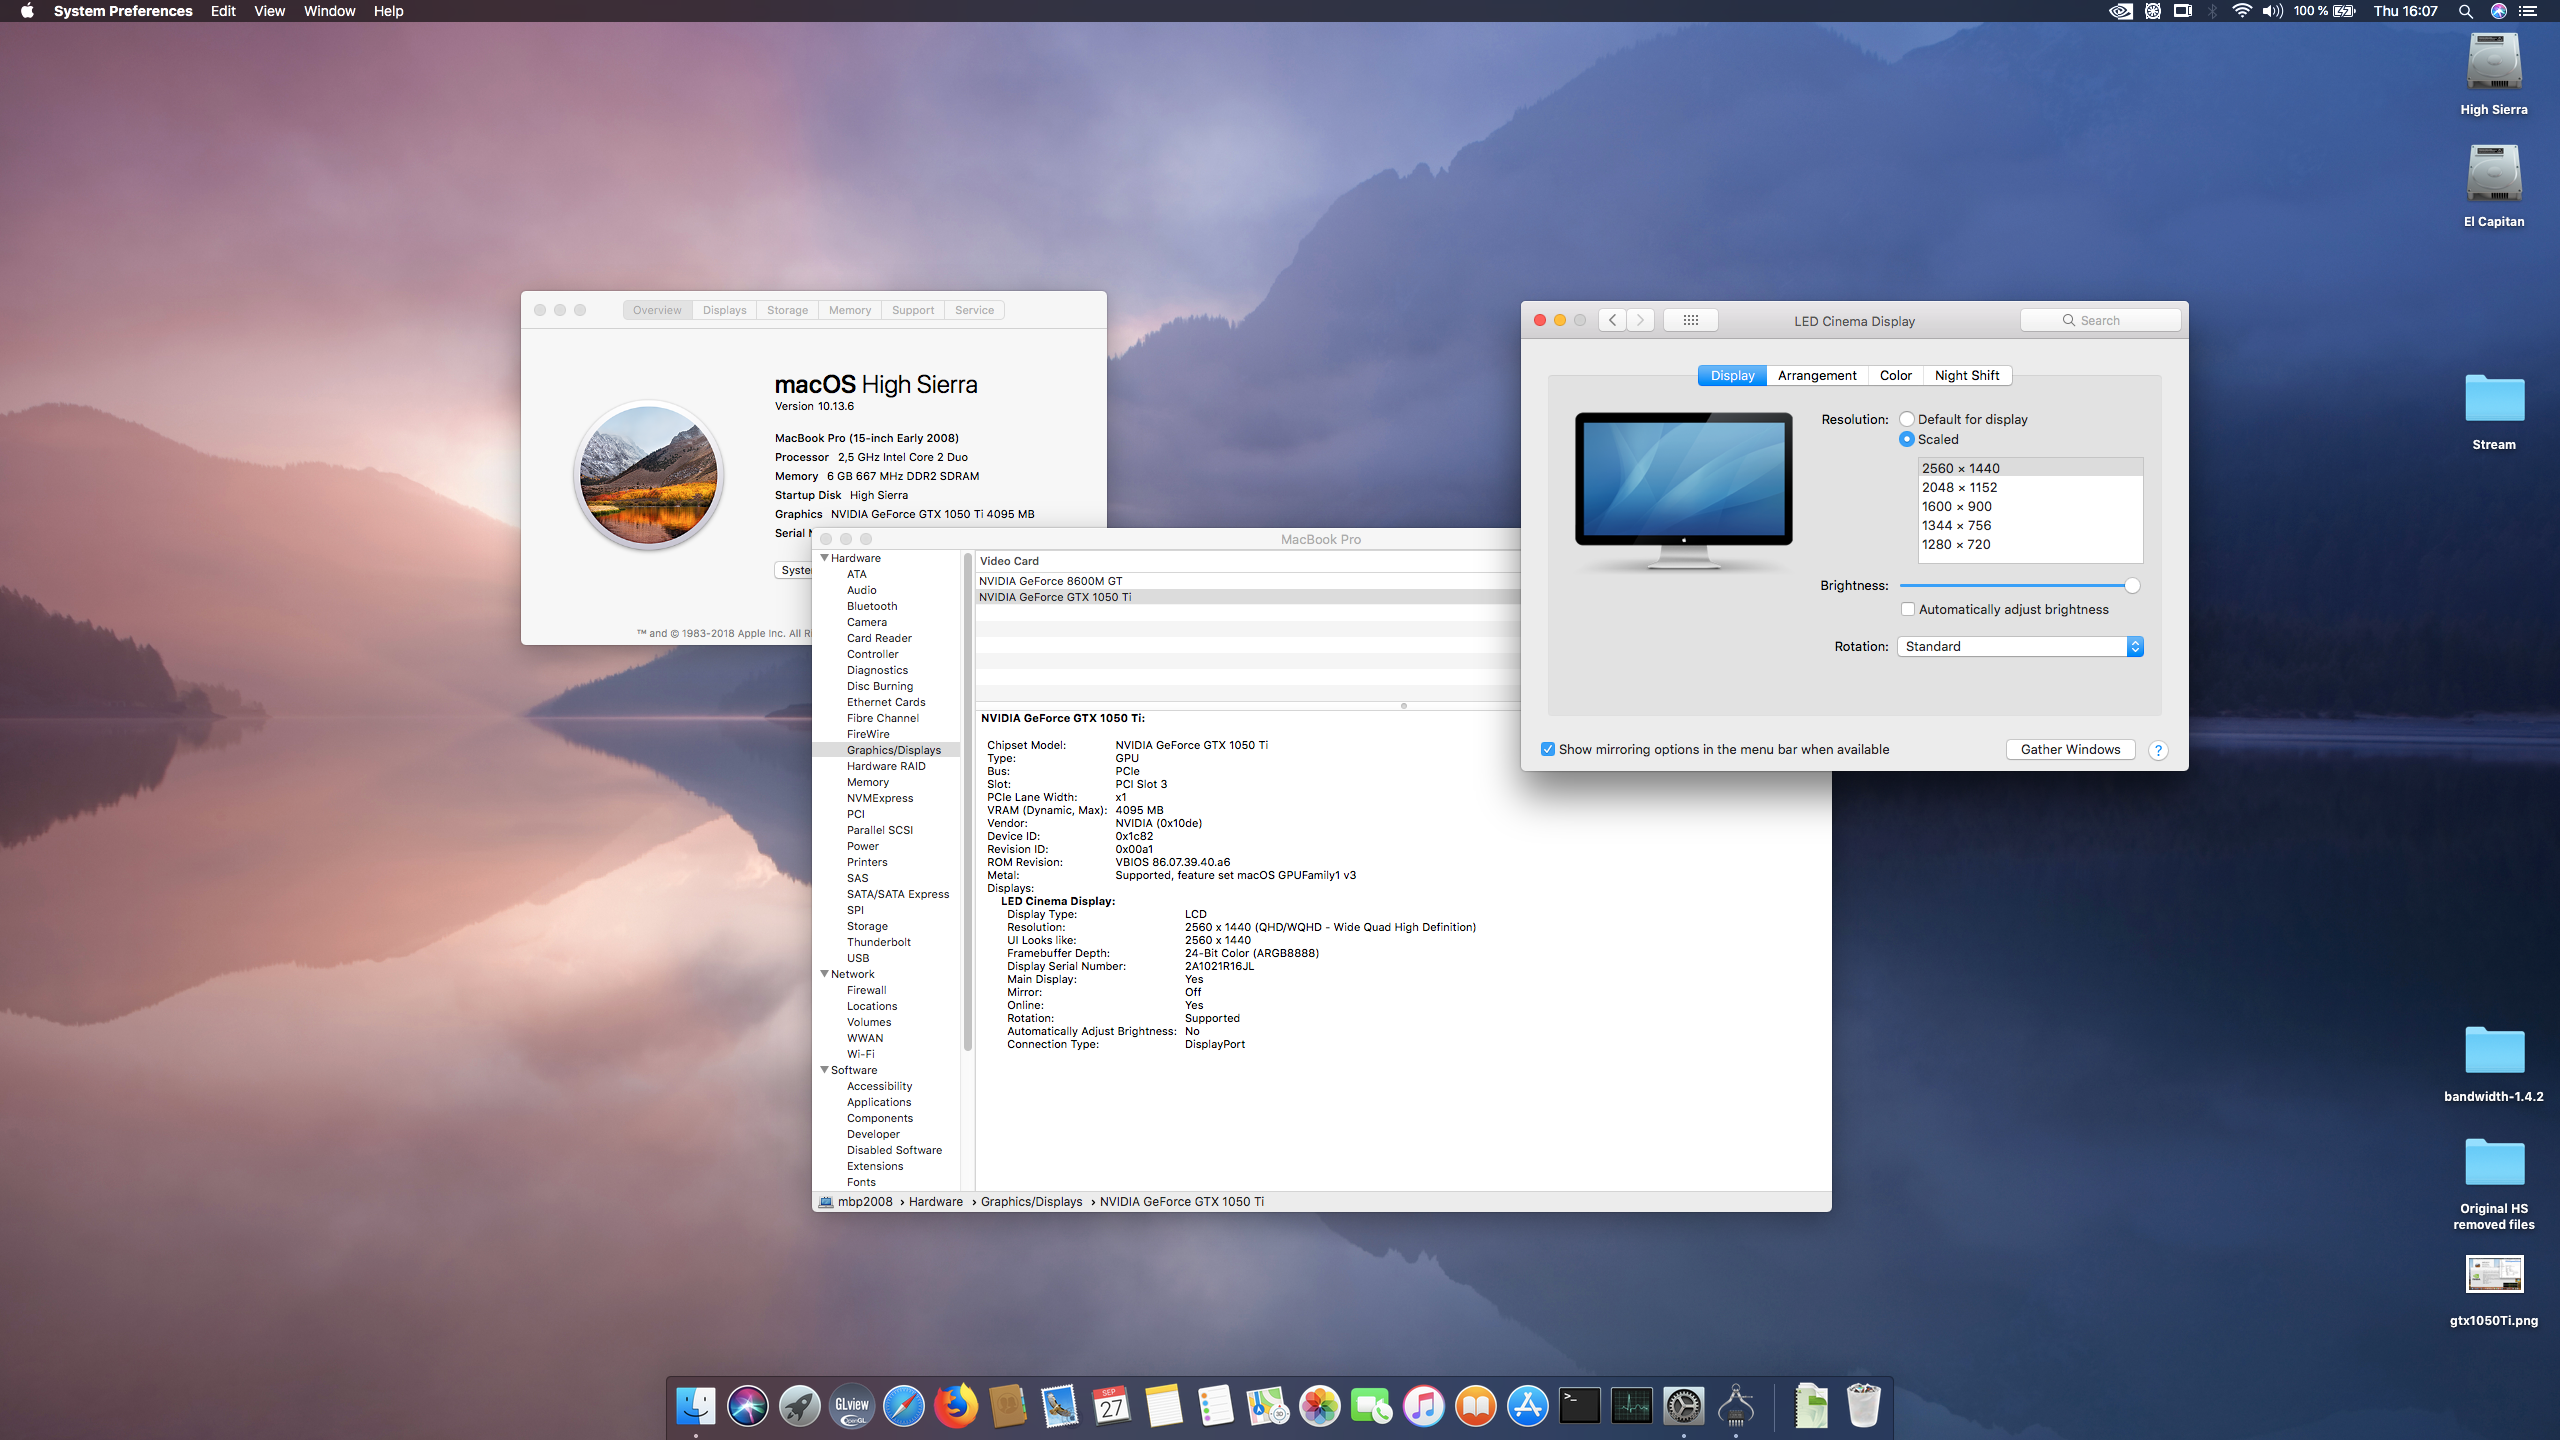Select Default for display resolution

[x=1907, y=419]
